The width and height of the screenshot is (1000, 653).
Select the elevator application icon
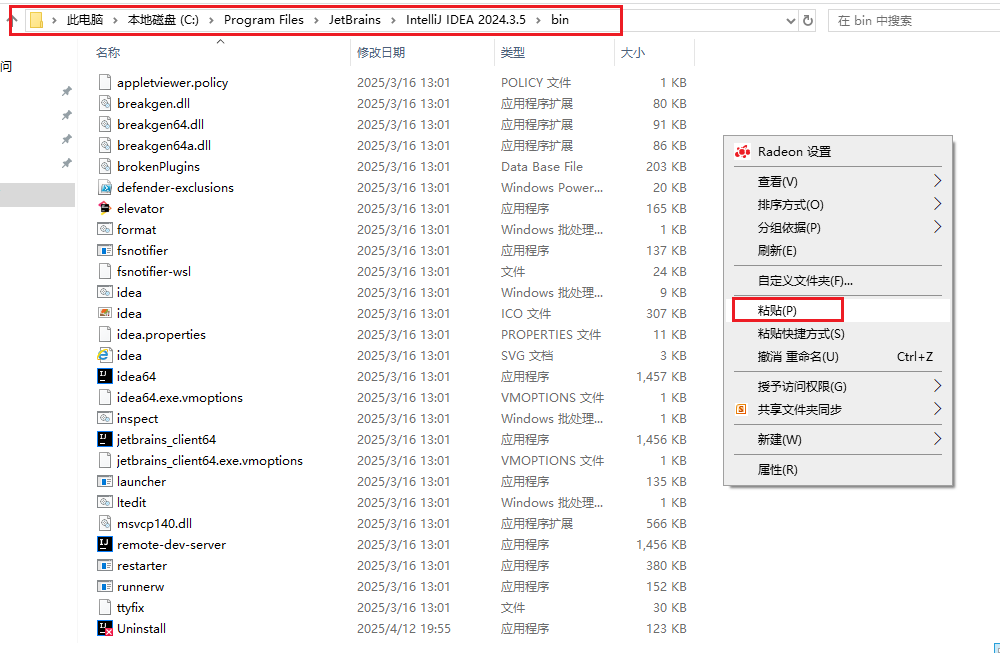(x=105, y=208)
